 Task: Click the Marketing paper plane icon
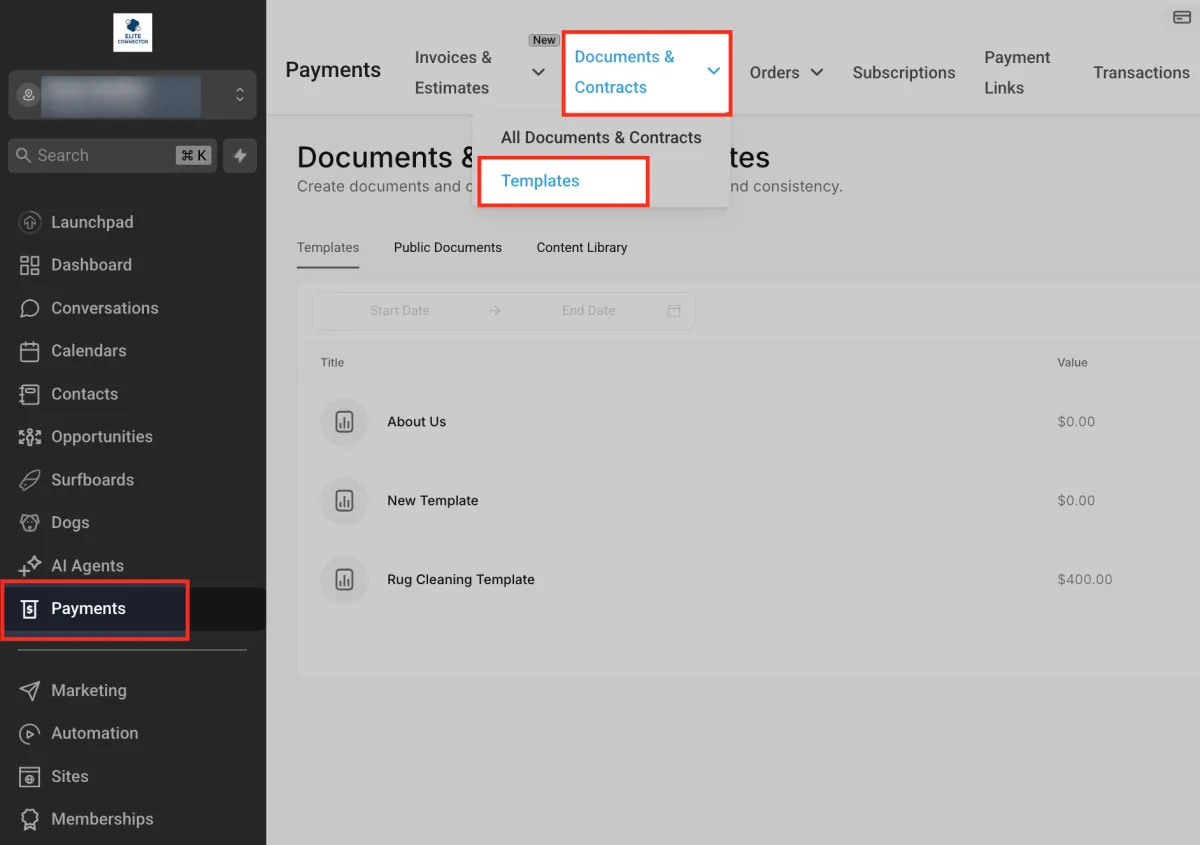coord(30,691)
